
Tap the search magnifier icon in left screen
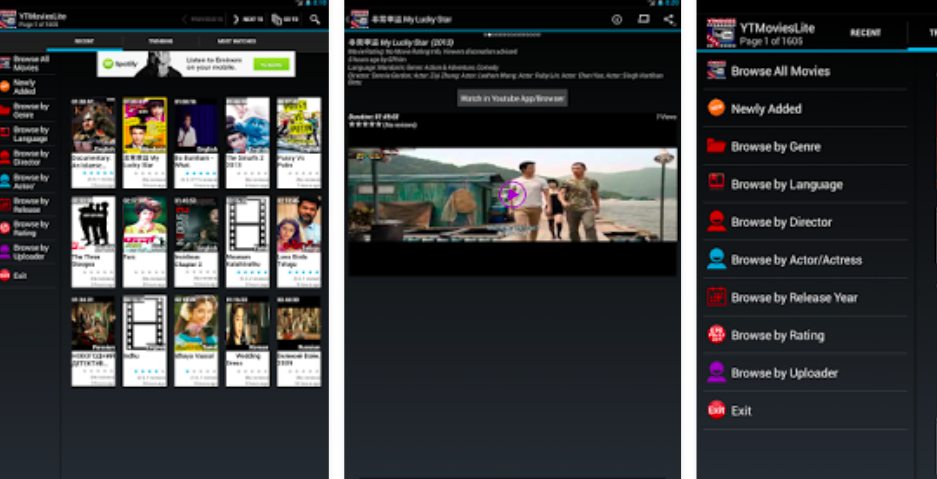click(x=315, y=19)
